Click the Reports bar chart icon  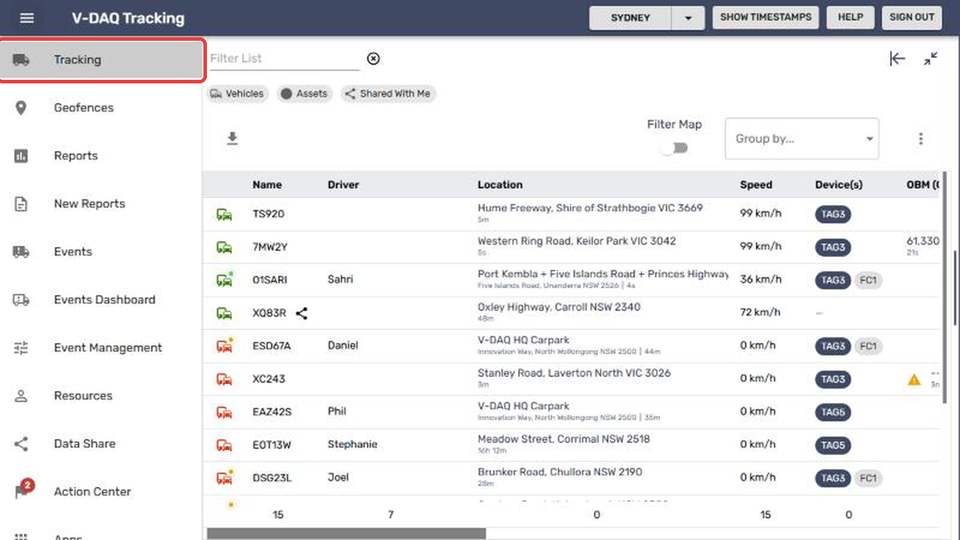(21, 156)
